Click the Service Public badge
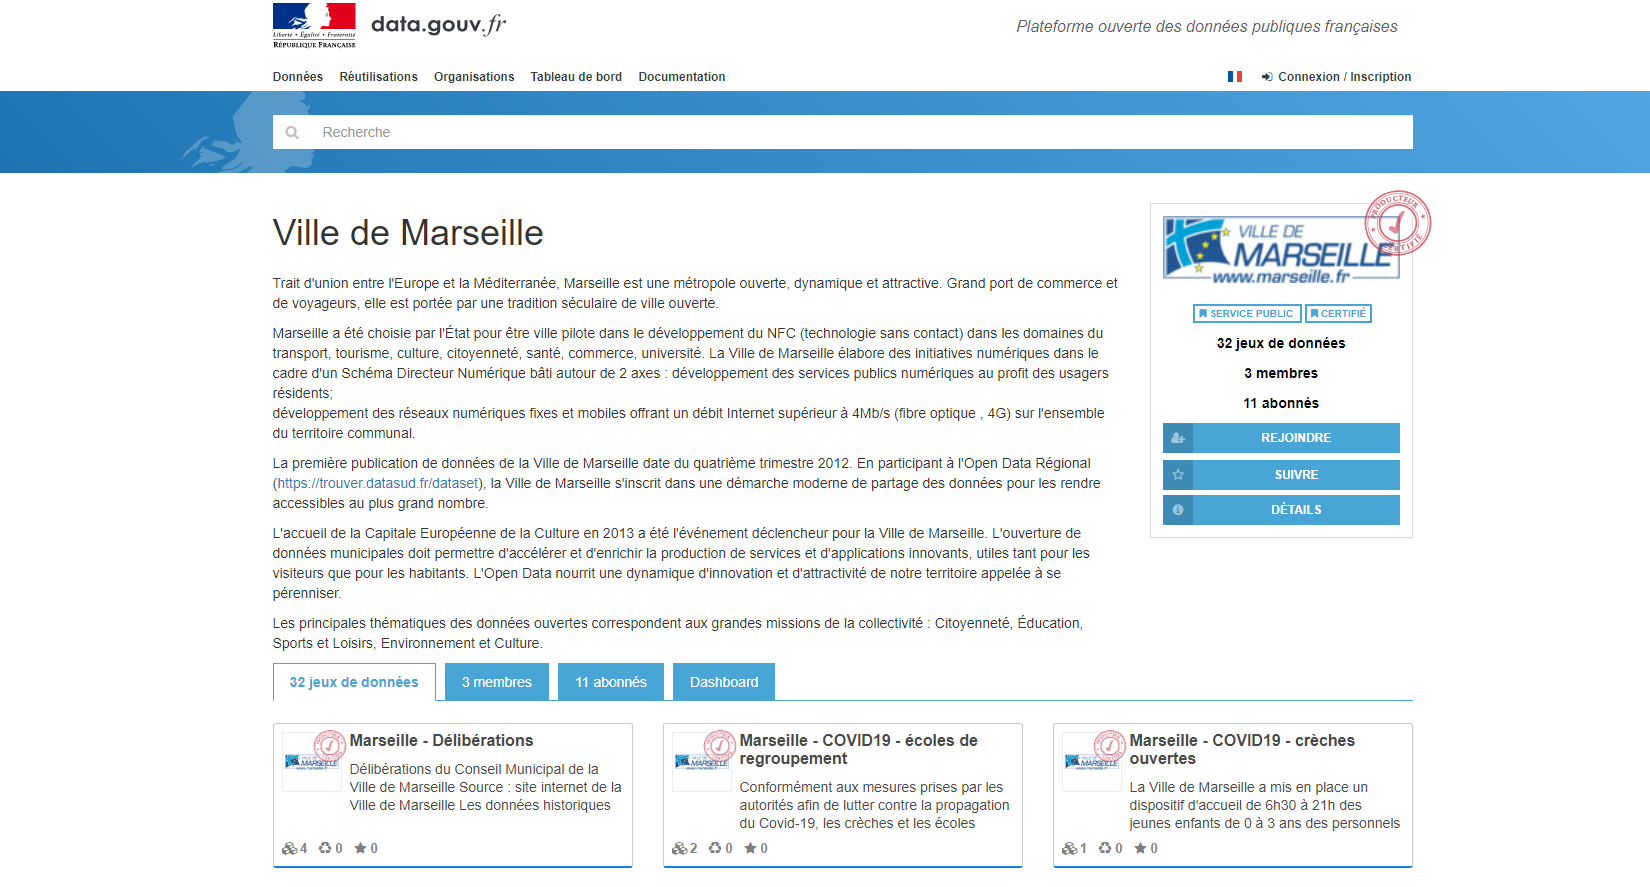This screenshot has height=887, width=1650. pyautogui.click(x=1246, y=314)
